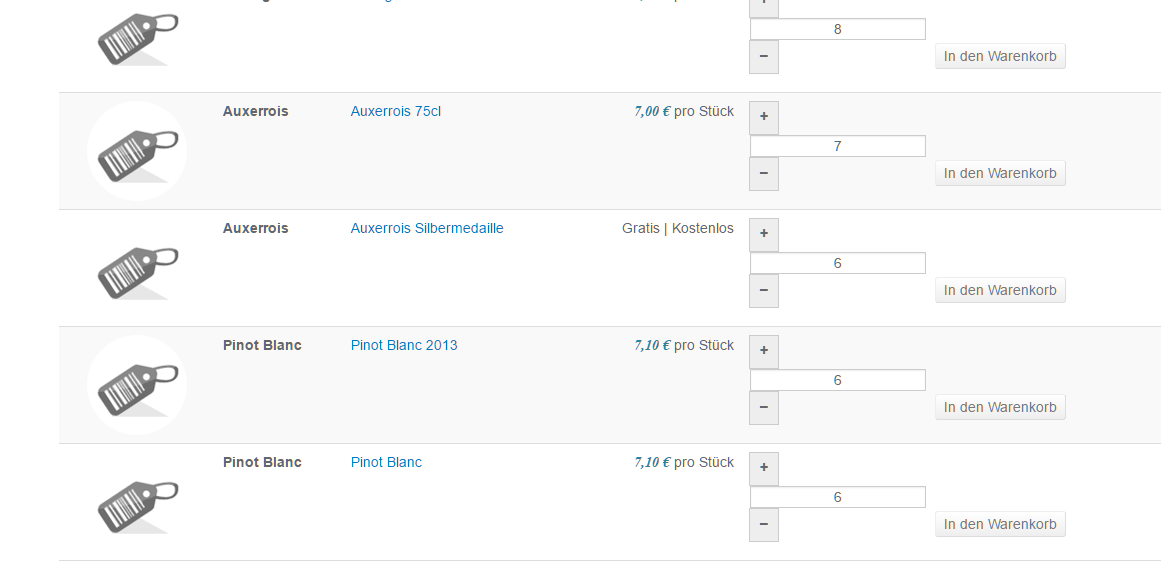Add Auxerrois Silbermedaille to the Warenkorb
The image size is (1161, 564).
pos(1000,290)
